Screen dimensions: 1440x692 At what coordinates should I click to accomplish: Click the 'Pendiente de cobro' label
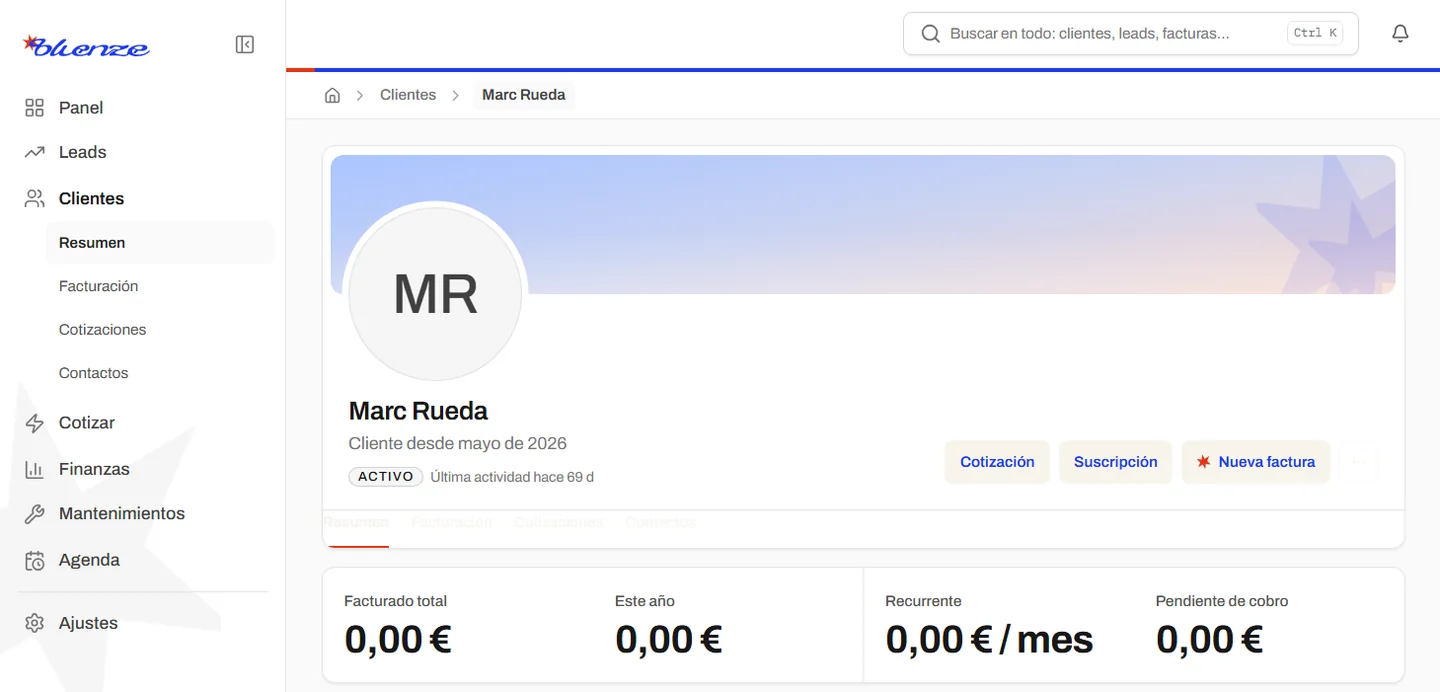tap(1222, 601)
